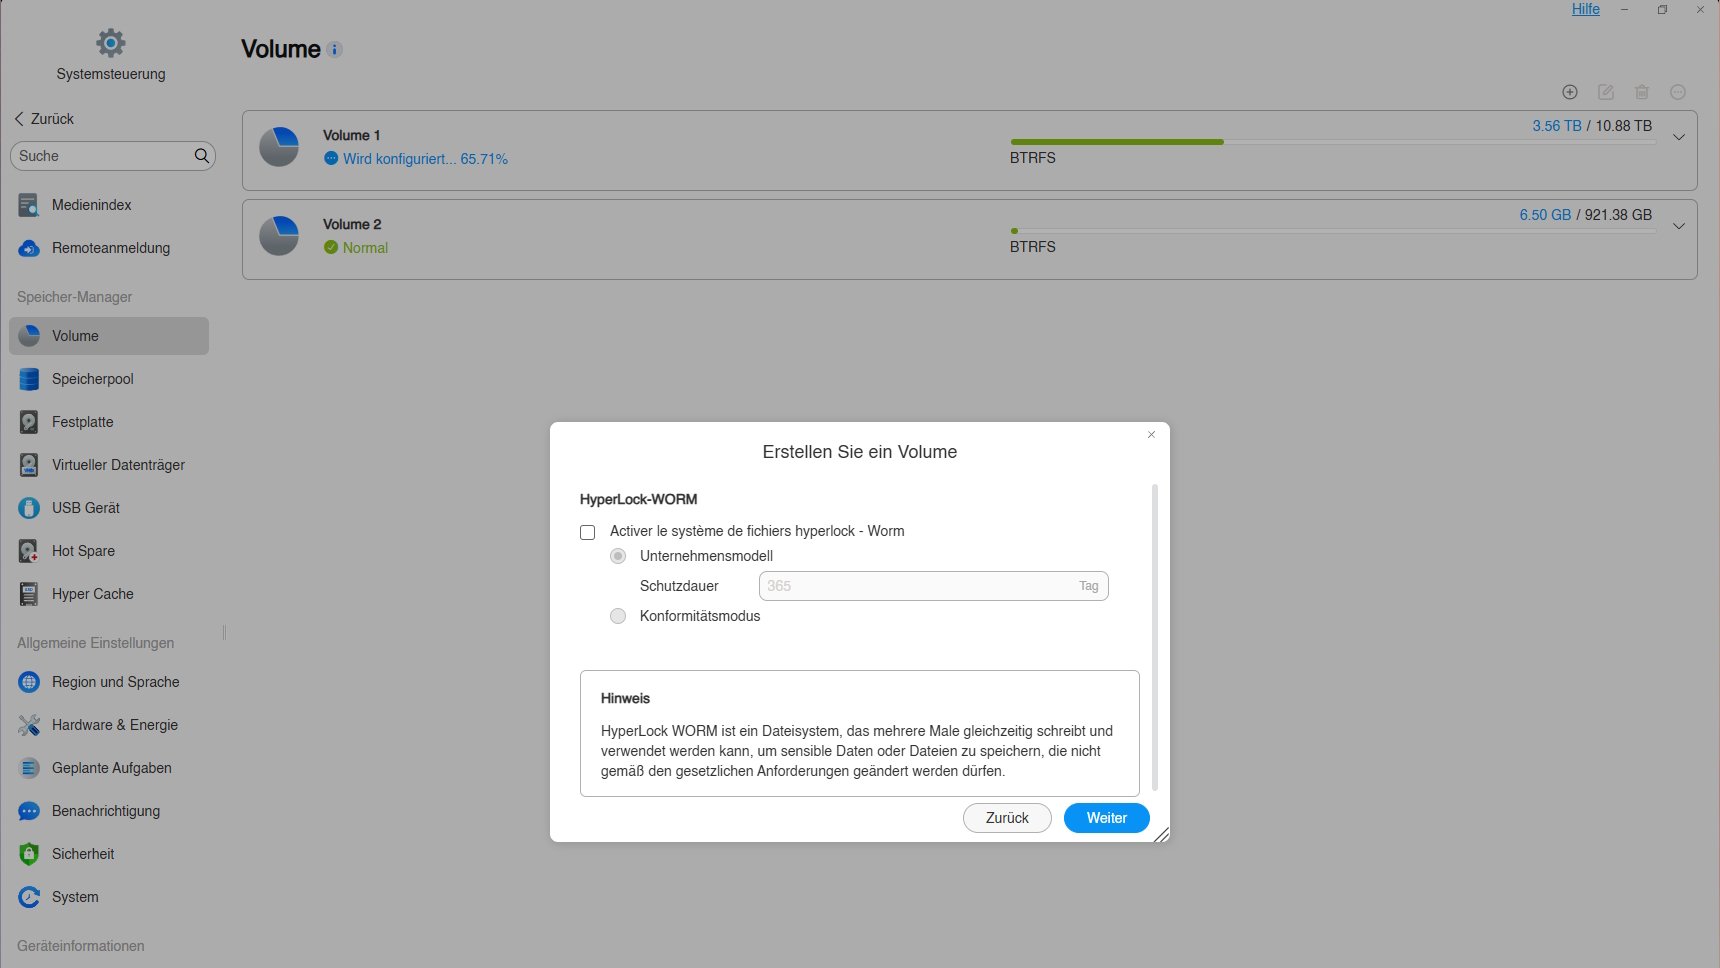Open Speicherpool in the sidebar
Viewport: 1720px width, 968px height.
(92, 379)
